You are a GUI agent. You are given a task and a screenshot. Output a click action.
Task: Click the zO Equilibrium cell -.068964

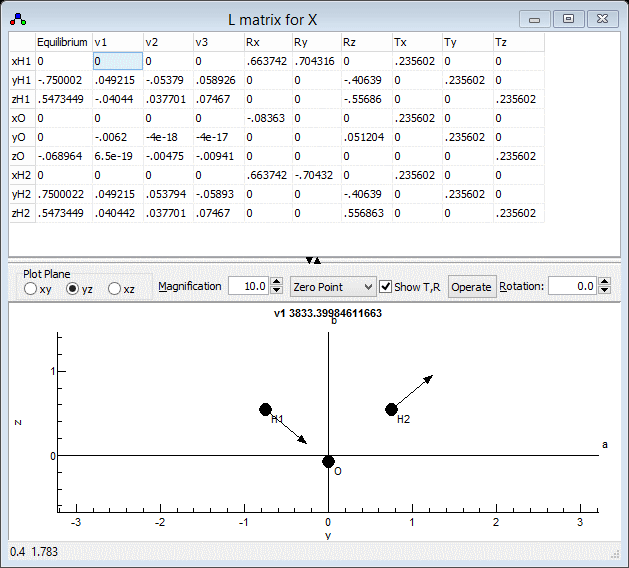coord(64,156)
